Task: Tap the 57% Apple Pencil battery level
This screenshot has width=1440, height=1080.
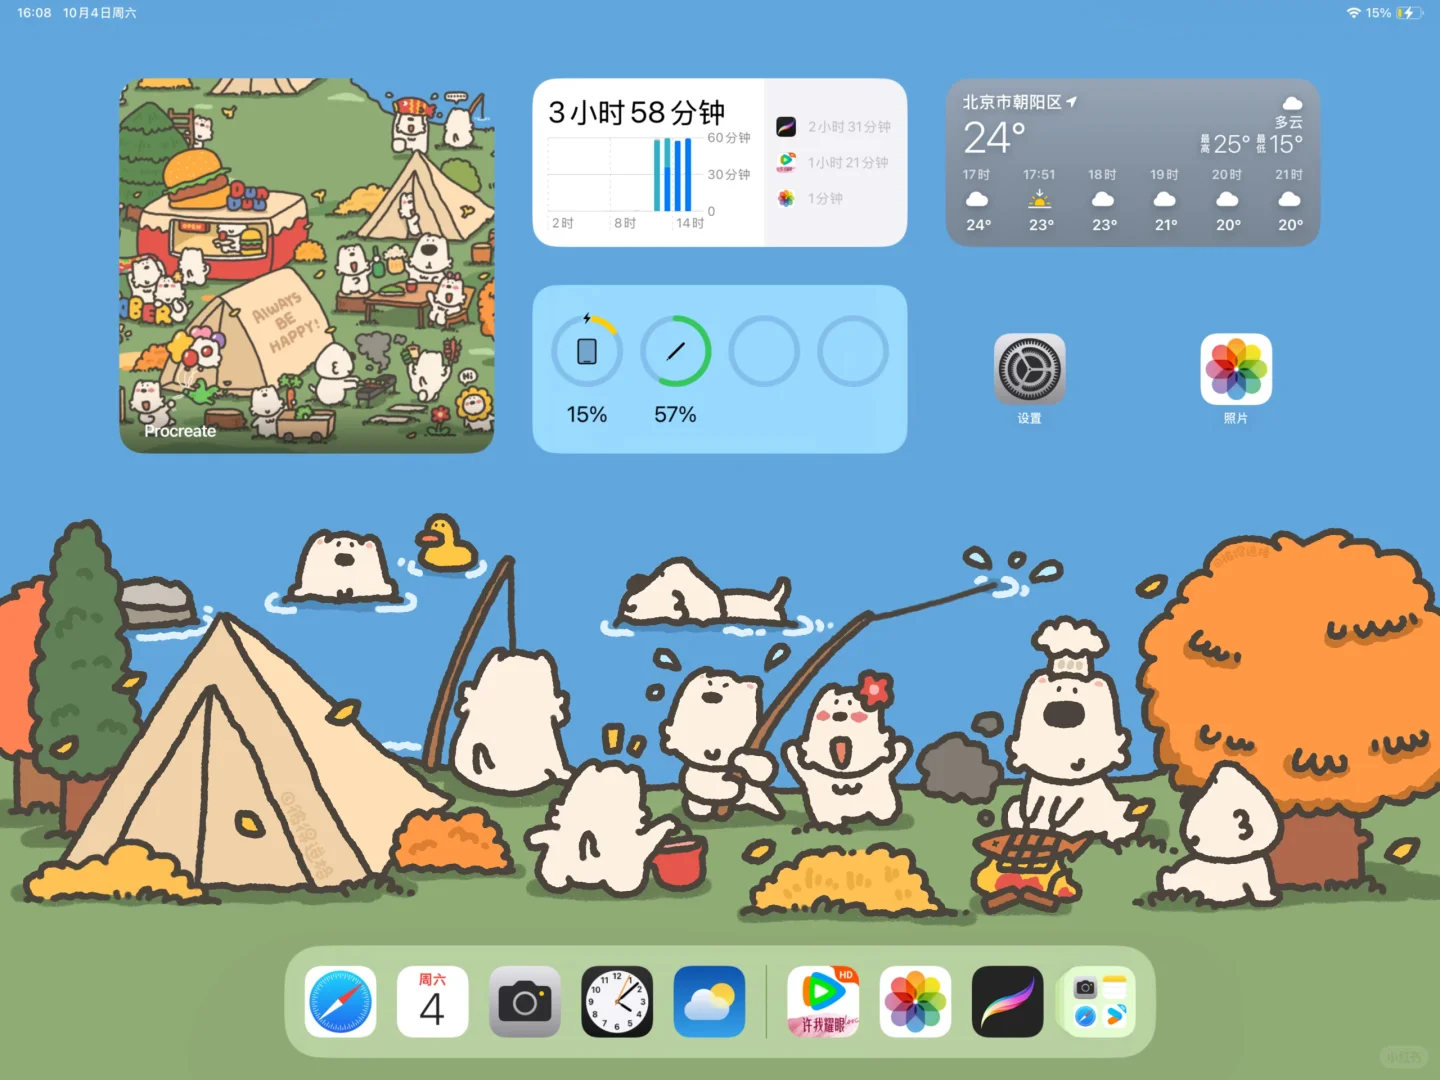Action: 676,414
